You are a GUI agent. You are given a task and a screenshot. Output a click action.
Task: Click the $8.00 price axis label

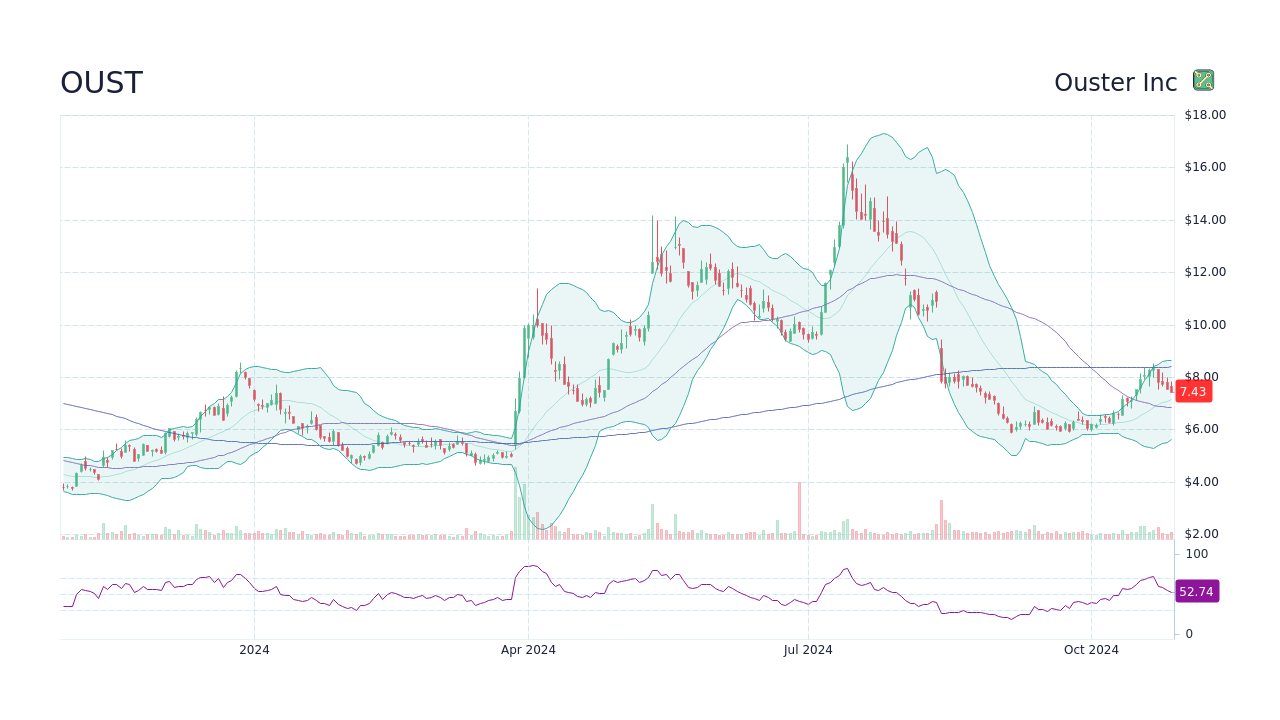coord(1201,377)
